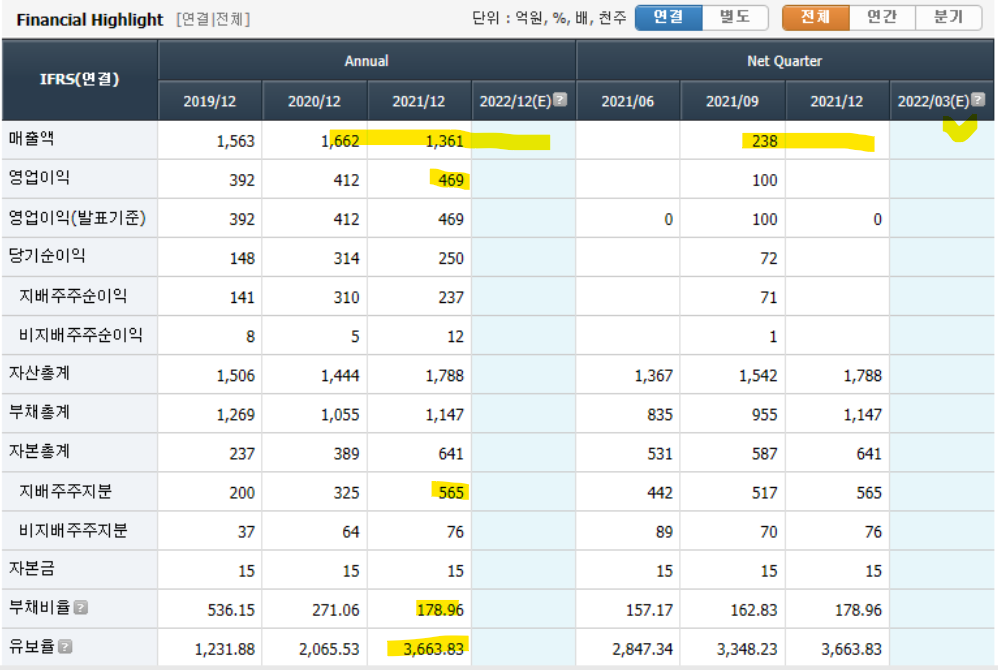
Task: Click the question-mark icon next to 유보율
Action: pos(66,646)
